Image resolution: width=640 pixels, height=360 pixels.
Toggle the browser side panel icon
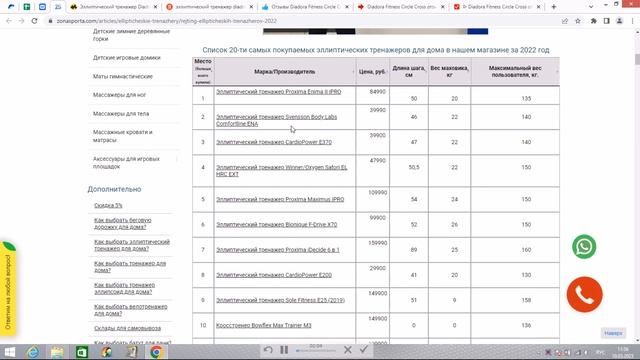click(x=607, y=21)
